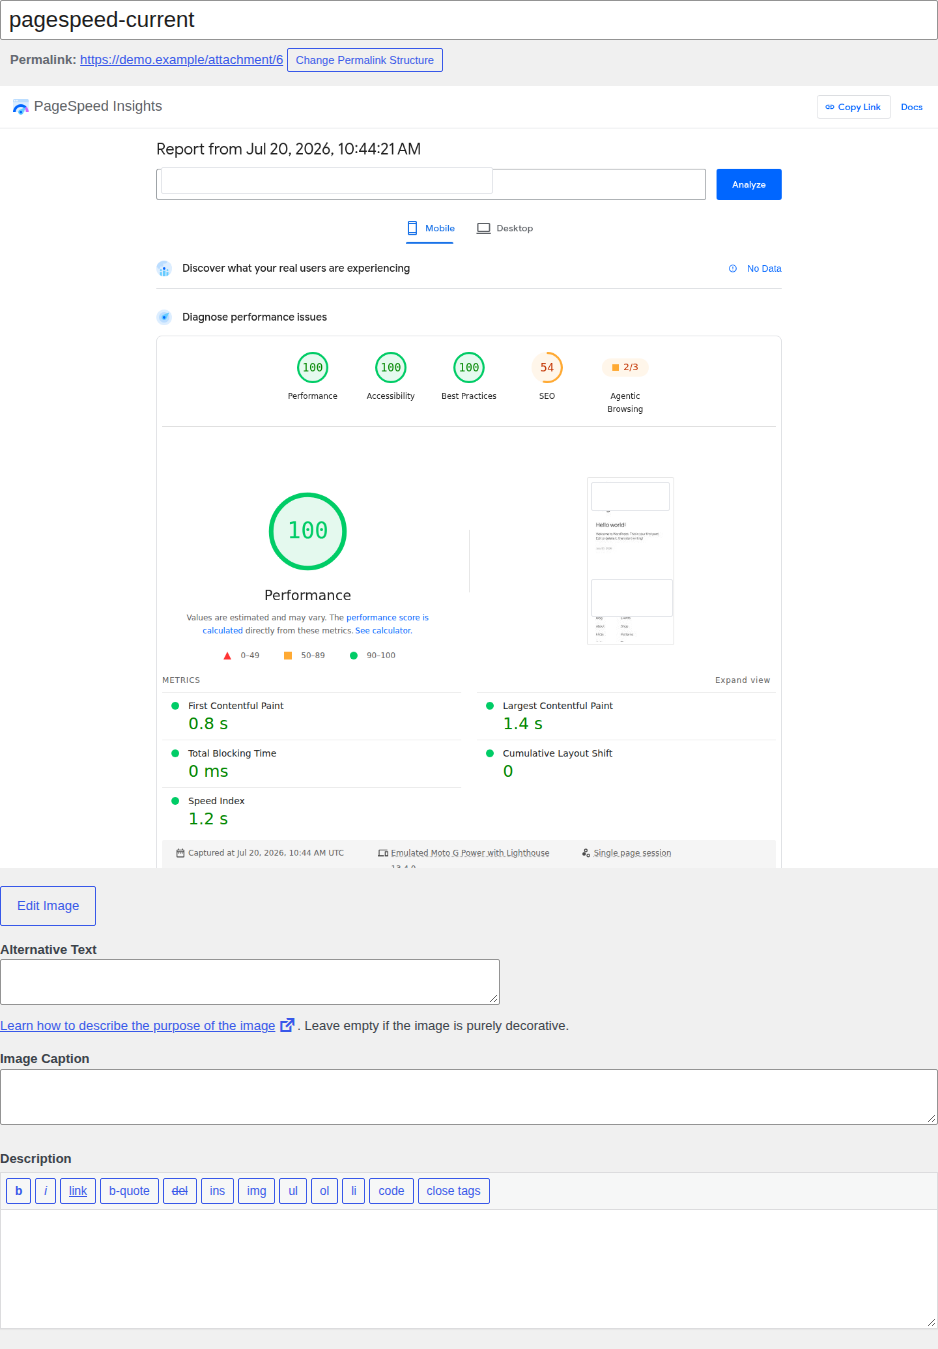Viewport: 938px width, 1349px height.
Task: Select the SEO 54 gauge
Action: 547,368
